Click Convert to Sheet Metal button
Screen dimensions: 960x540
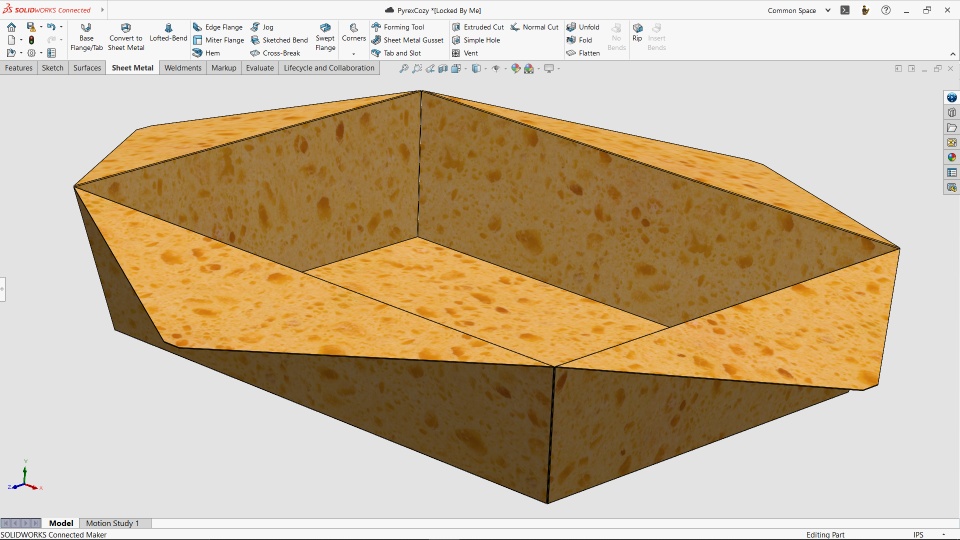coord(126,38)
